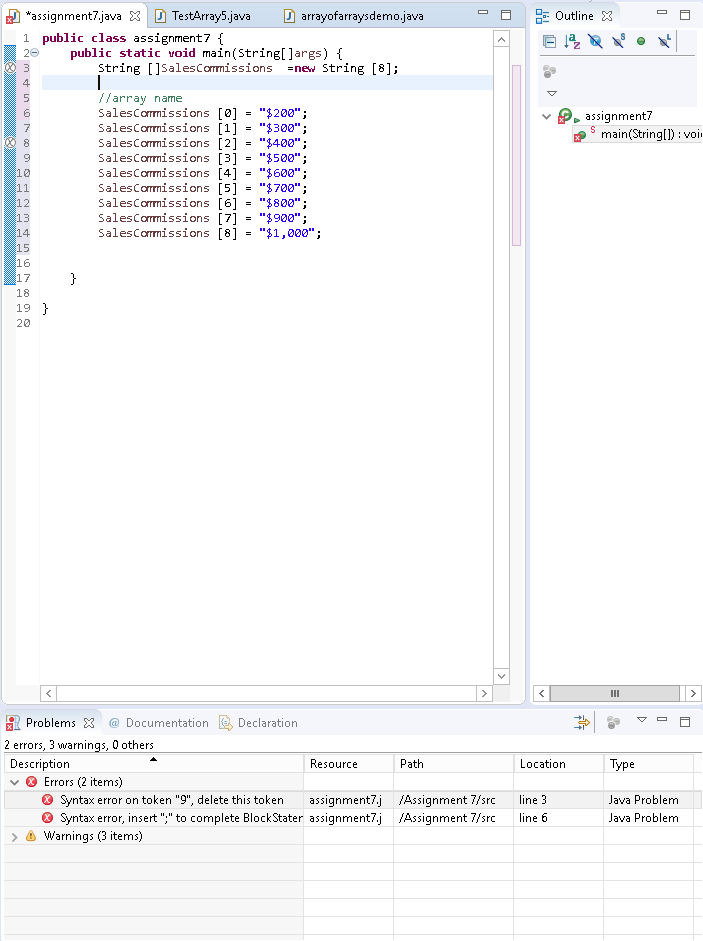This screenshot has width=703, height=941.
Task: Select the 'Syntax error on token "9"' problem
Action: (x=172, y=800)
